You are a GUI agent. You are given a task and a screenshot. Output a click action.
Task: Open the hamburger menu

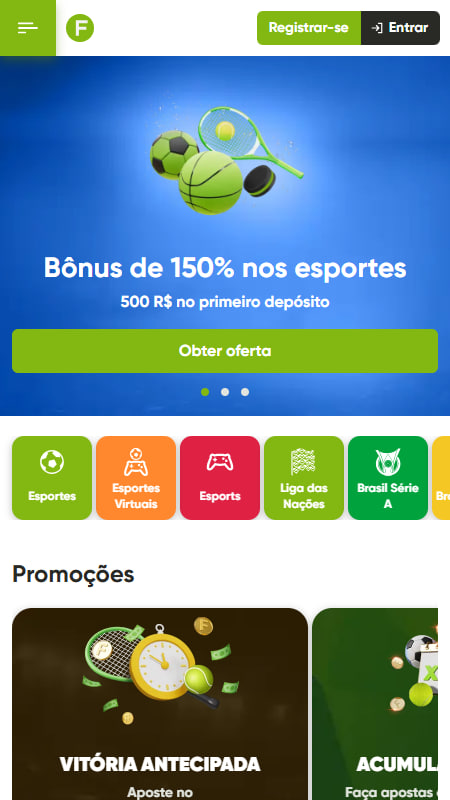(28, 28)
